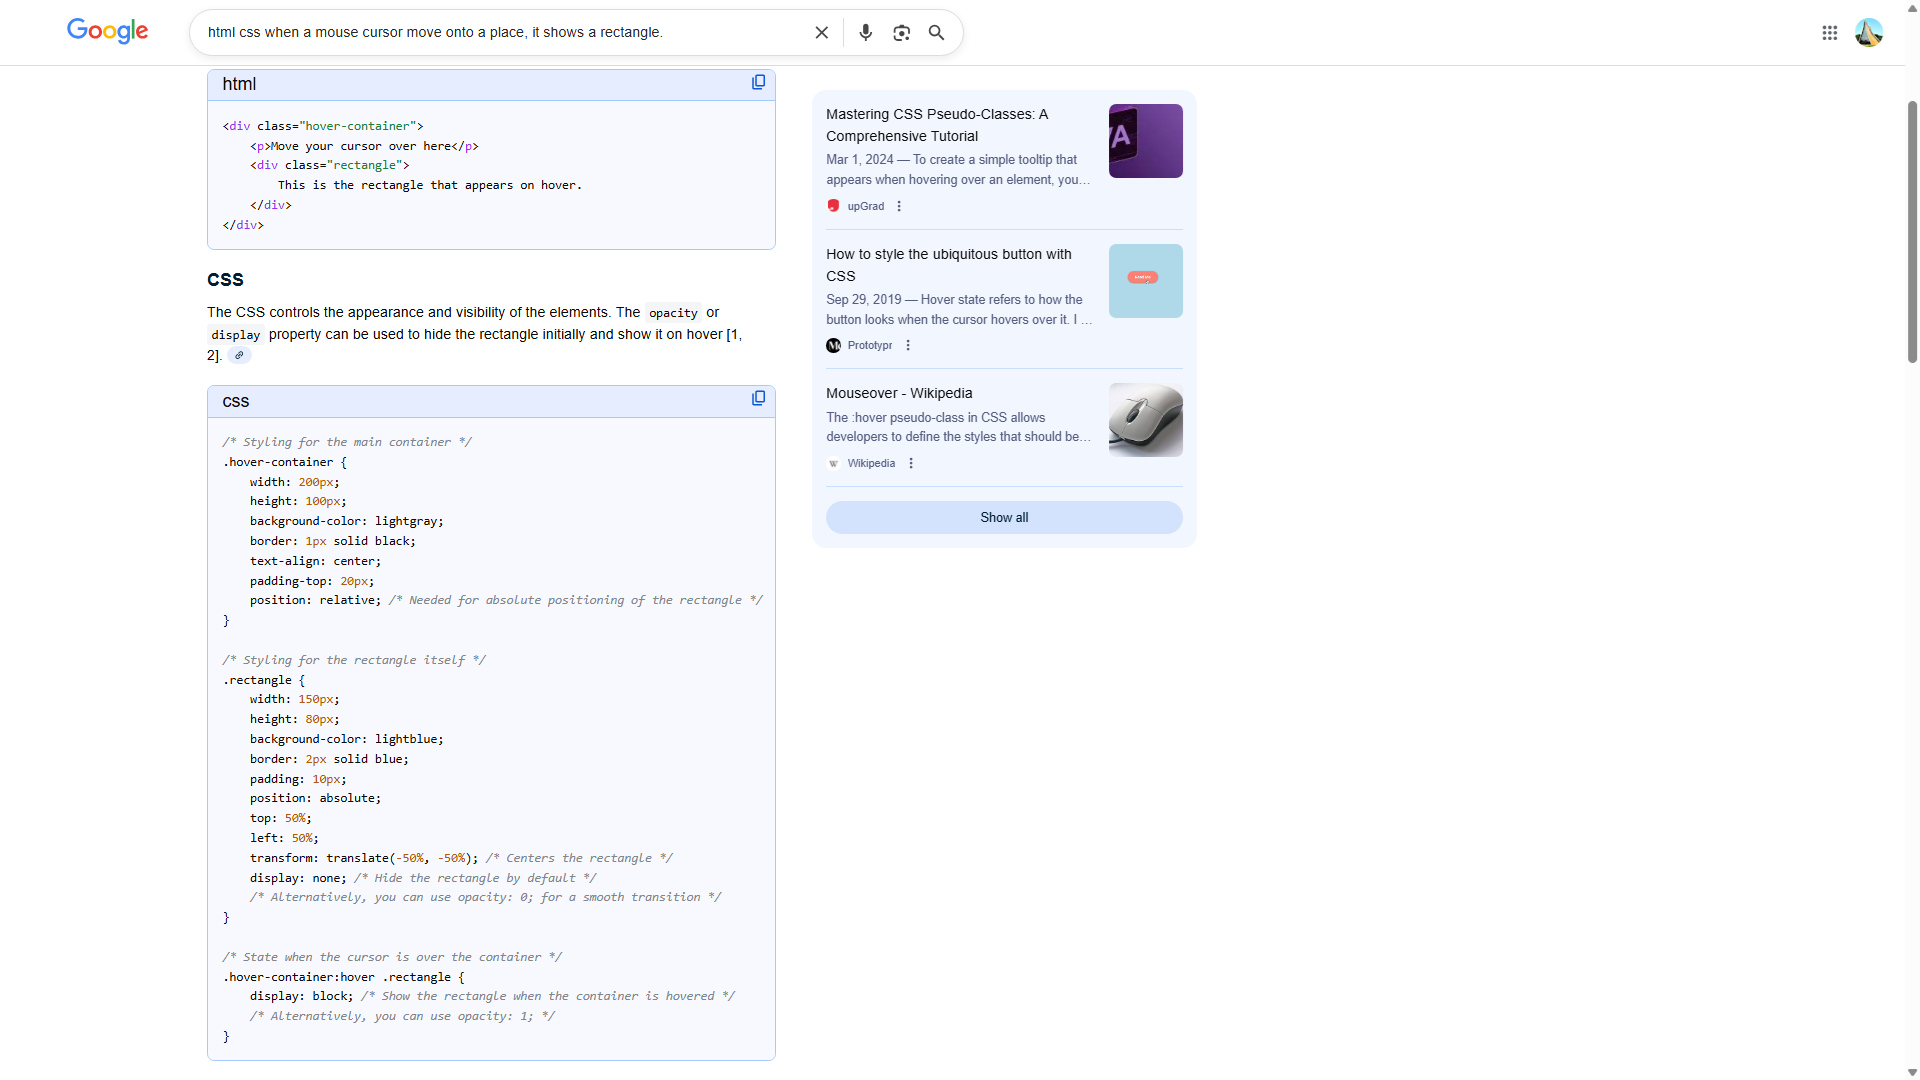
Task: Open the Google account avatar
Action: tap(1868, 33)
